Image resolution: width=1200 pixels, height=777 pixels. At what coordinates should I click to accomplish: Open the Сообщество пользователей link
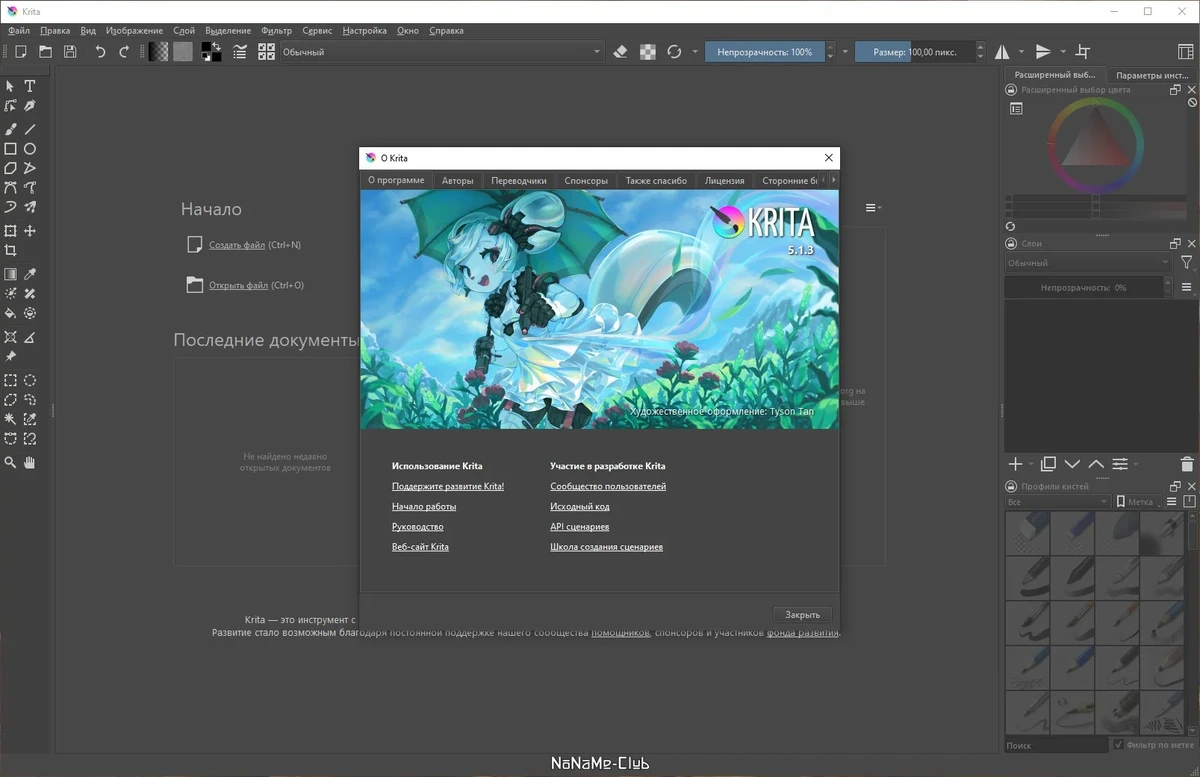608,486
